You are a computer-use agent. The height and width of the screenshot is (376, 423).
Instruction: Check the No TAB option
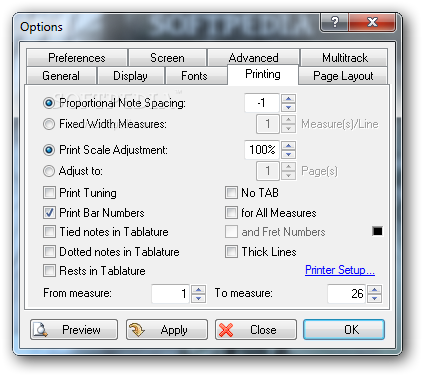tap(231, 193)
